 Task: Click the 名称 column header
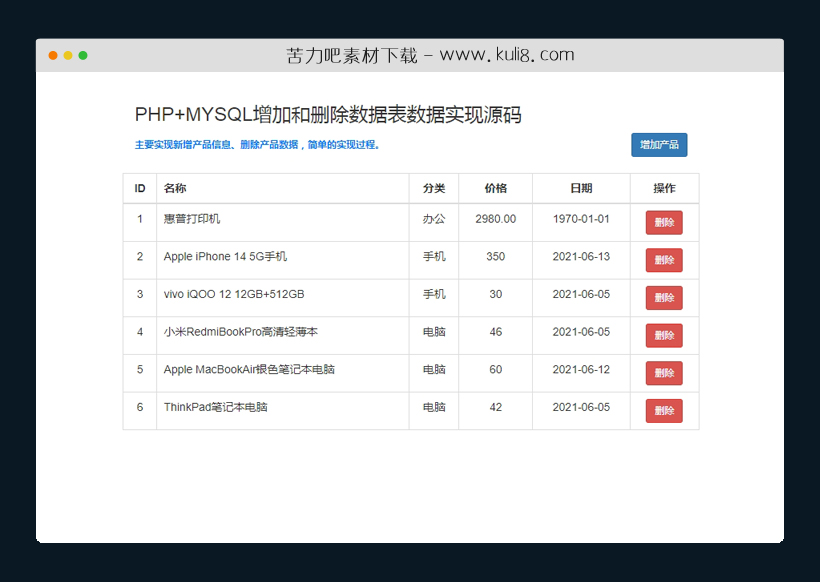click(175, 188)
